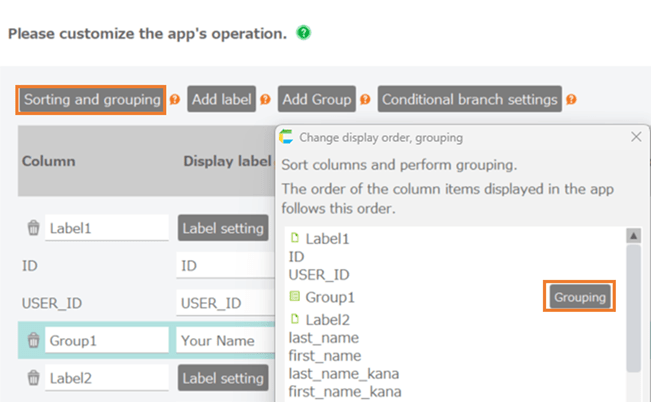
Task: Delete the Label1 row using trash icon
Action: coord(33,228)
